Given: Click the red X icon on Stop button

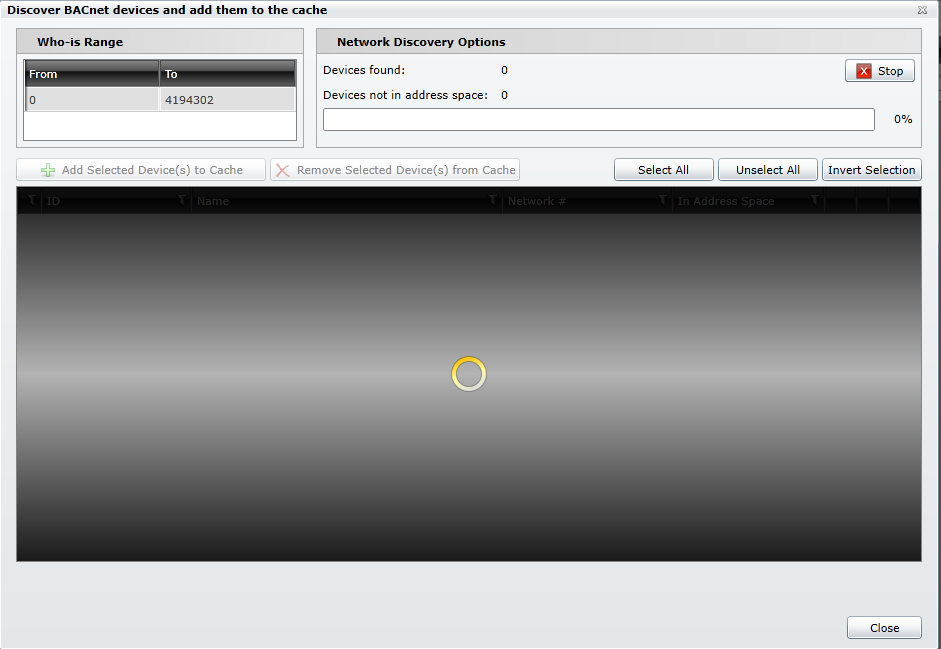Looking at the screenshot, I should click(x=864, y=71).
